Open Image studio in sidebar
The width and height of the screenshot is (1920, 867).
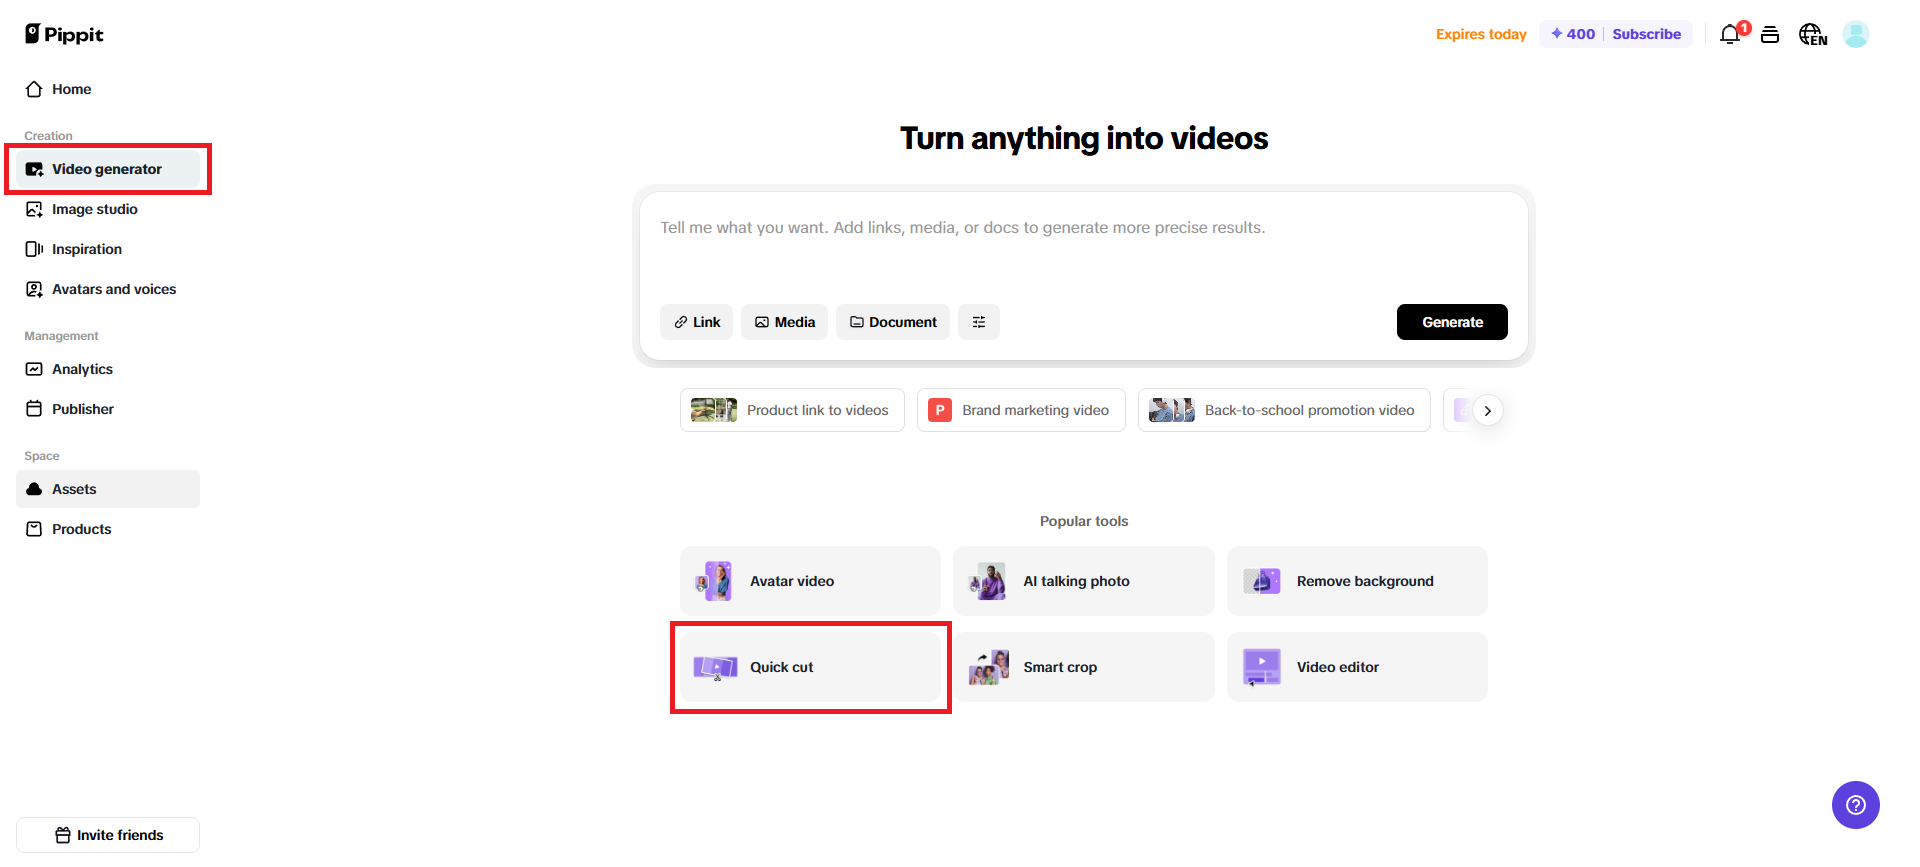click(108, 209)
